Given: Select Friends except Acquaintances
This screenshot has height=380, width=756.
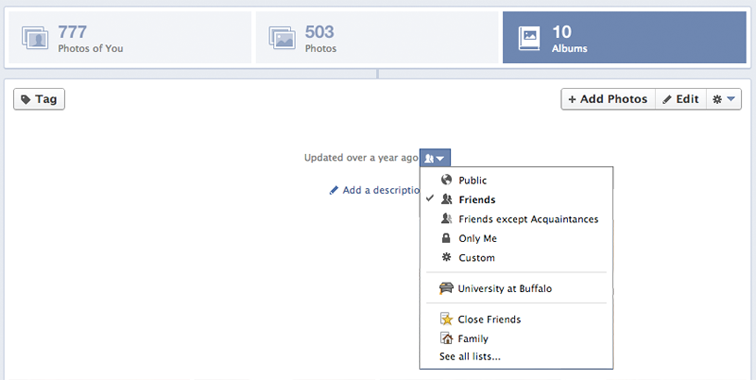Looking at the screenshot, I should (x=516, y=219).
